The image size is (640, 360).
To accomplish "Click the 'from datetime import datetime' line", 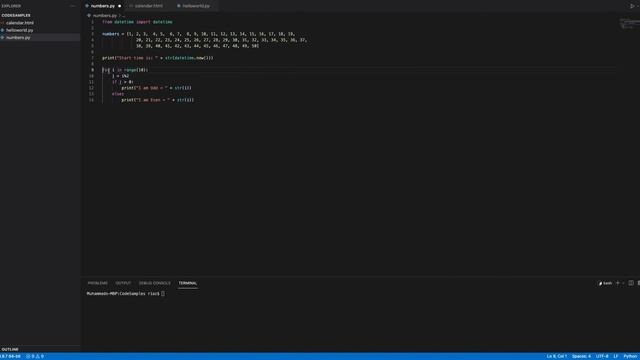I will 137,22.
